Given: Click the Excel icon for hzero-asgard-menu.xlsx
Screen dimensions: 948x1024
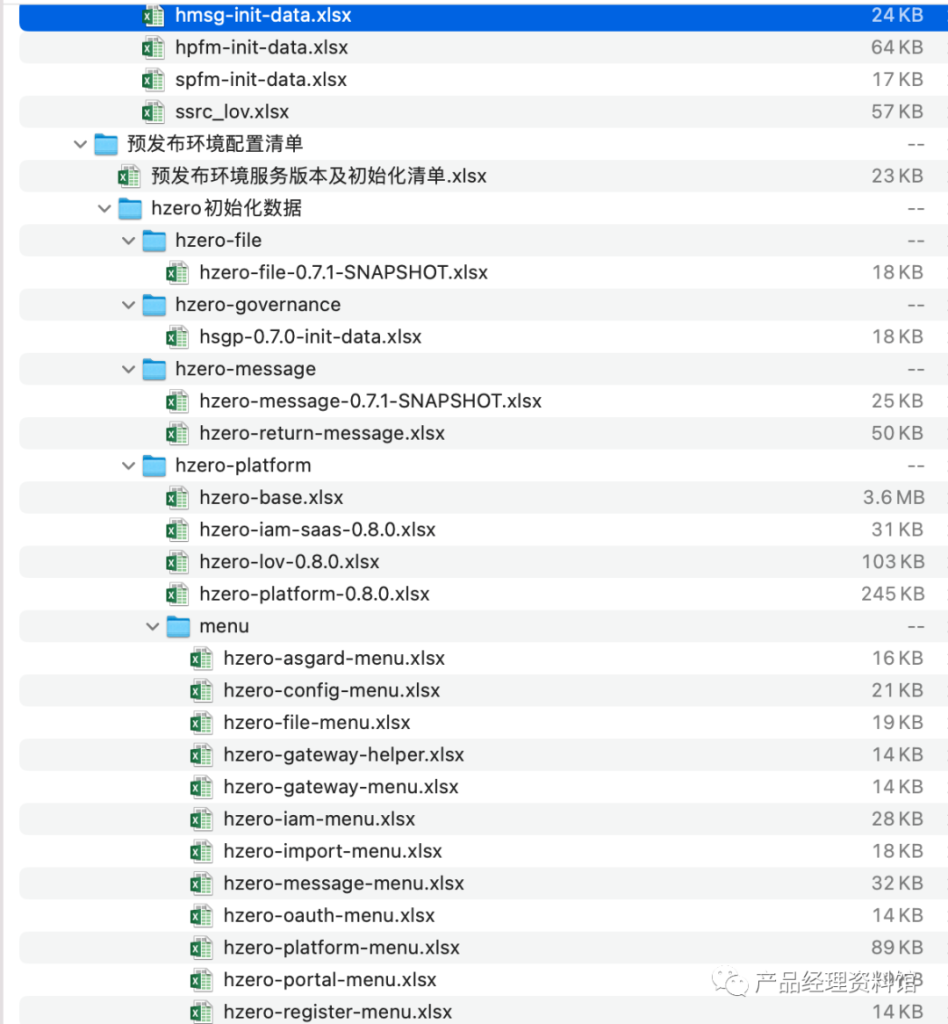Looking at the screenshot, I should [x=202, y=659].
